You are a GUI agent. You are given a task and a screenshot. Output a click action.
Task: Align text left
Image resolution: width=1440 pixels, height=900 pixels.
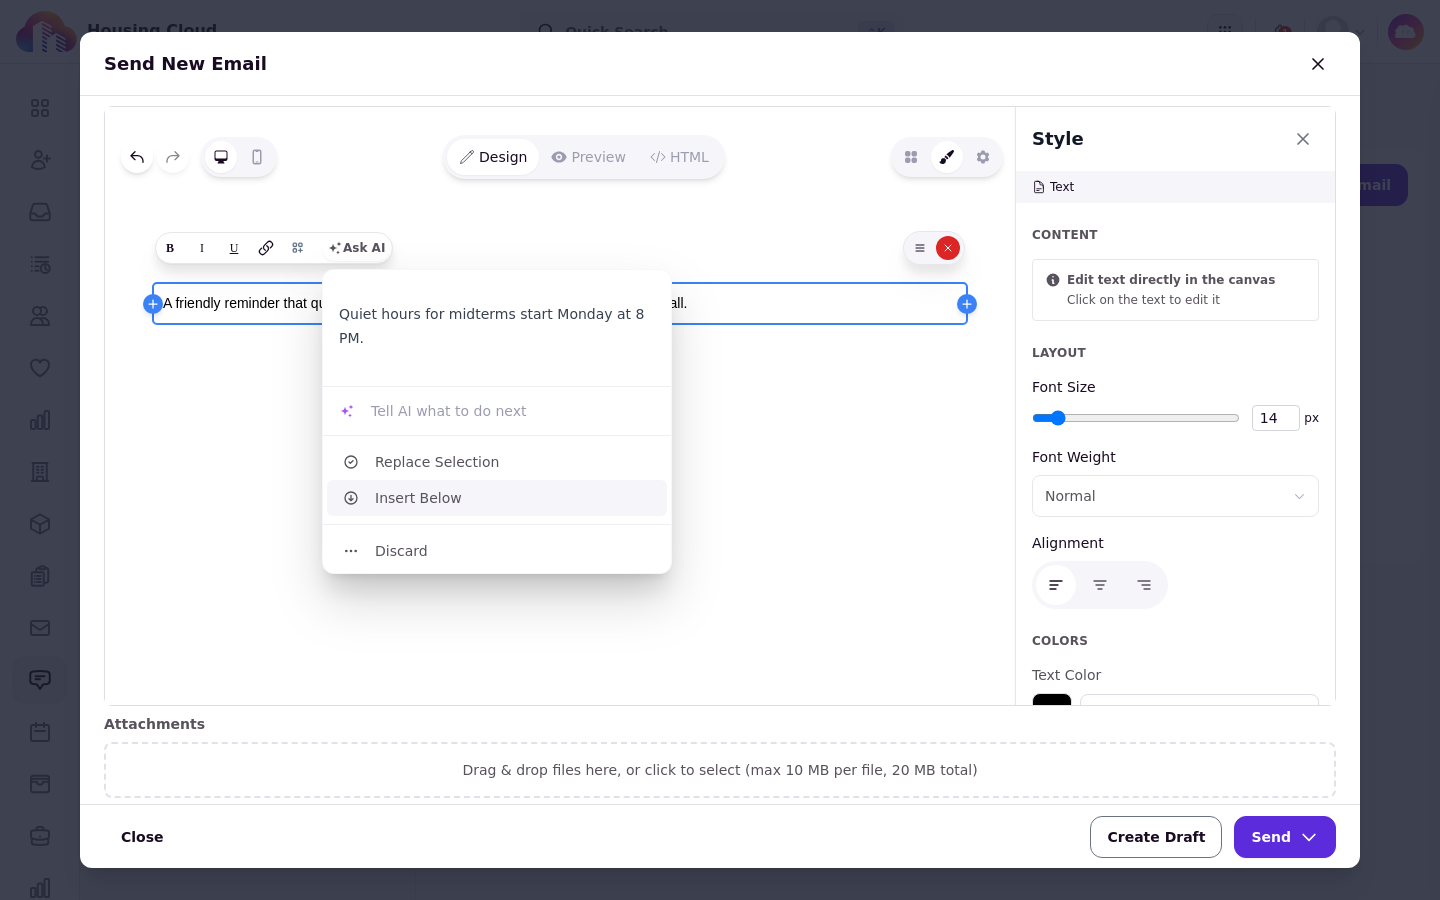1056,585
